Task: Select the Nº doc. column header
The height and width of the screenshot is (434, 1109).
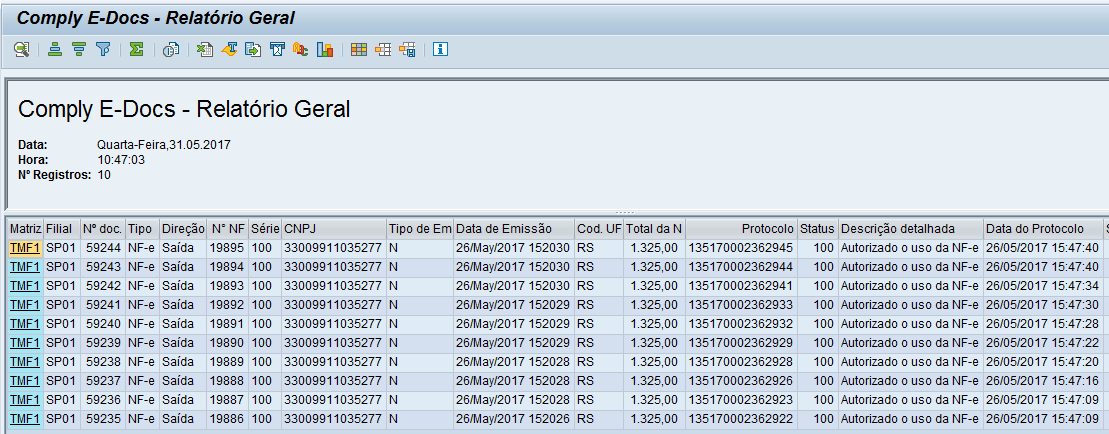Action: [103, 229]
